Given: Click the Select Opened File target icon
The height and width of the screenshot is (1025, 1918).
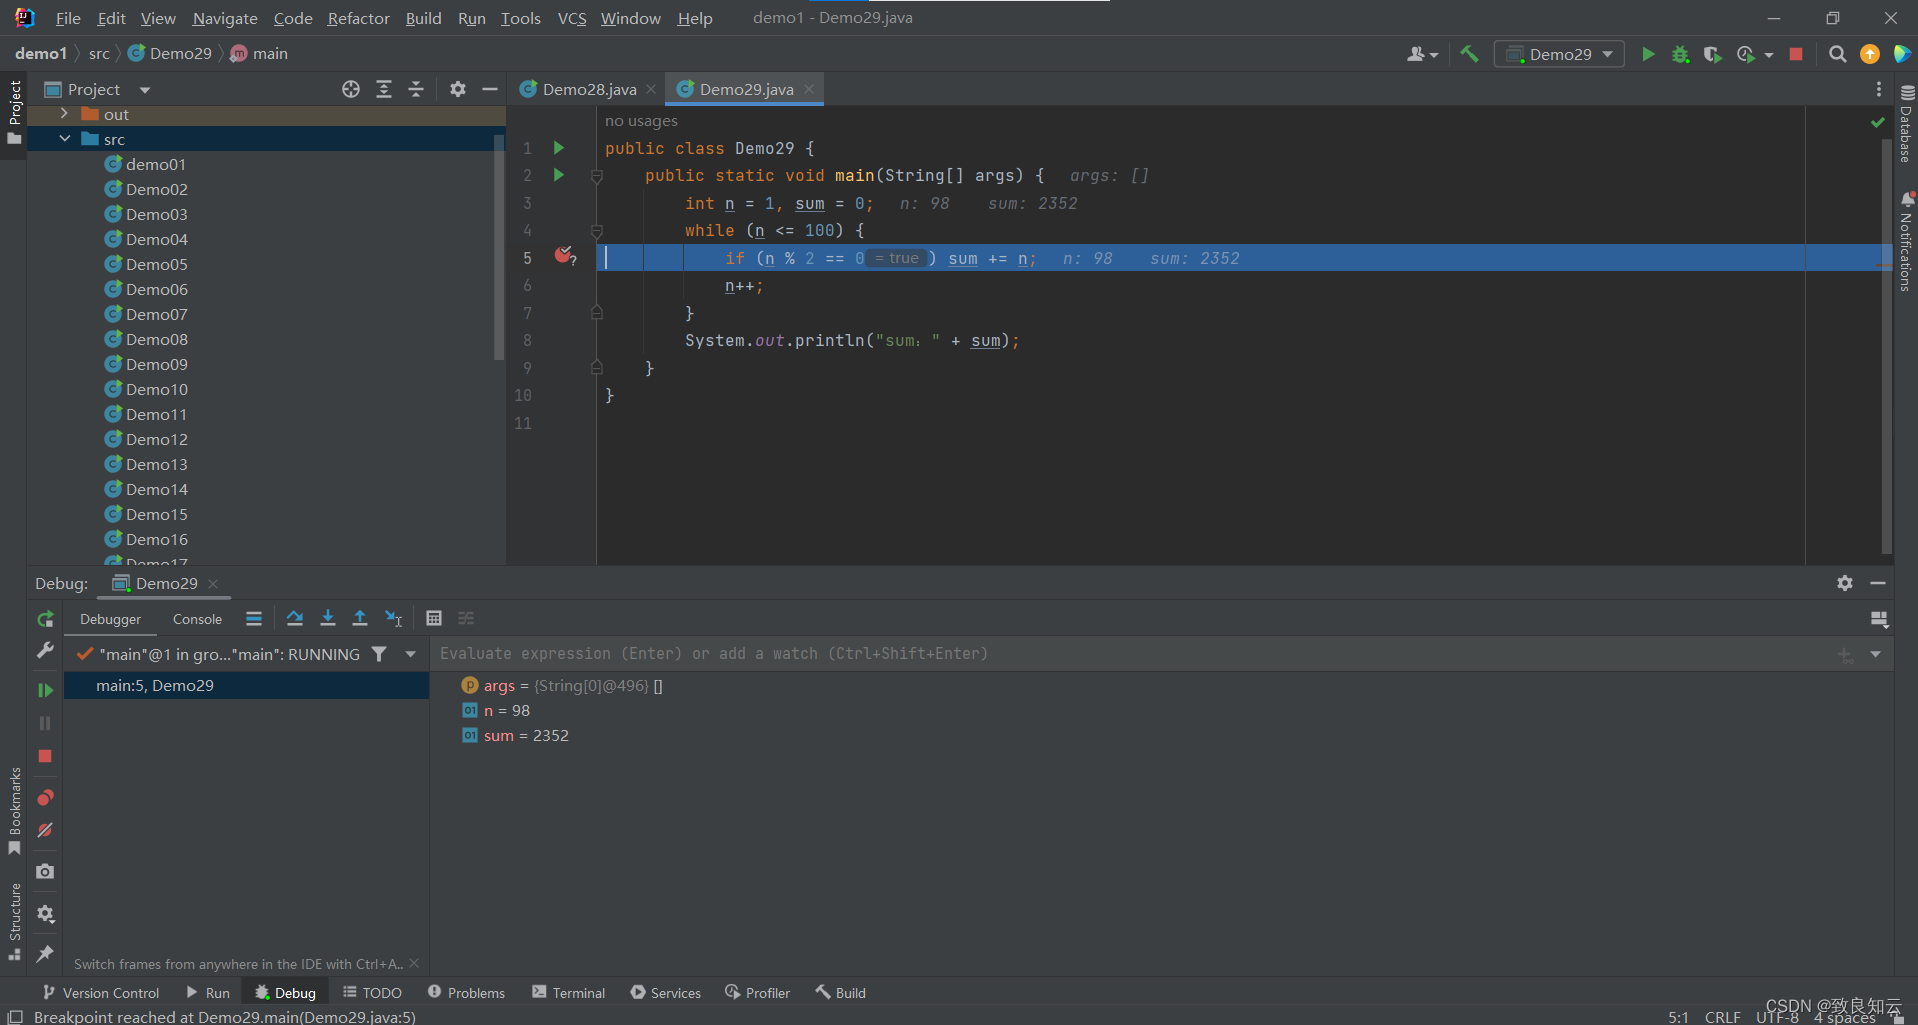Looking at the screenshot, I should tap(351, 89).
